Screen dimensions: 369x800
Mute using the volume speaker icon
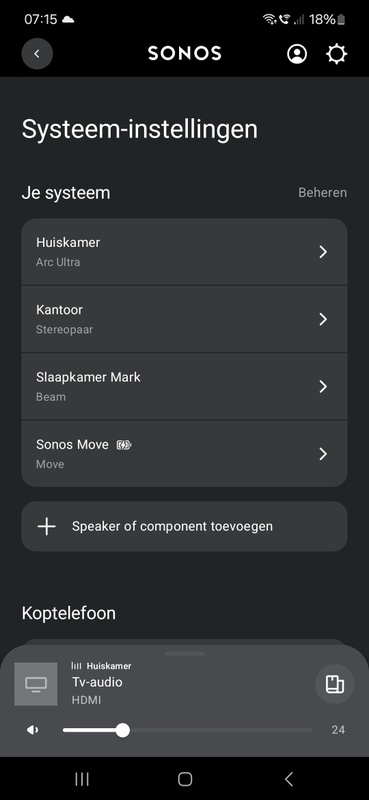(x=33, y=730)
